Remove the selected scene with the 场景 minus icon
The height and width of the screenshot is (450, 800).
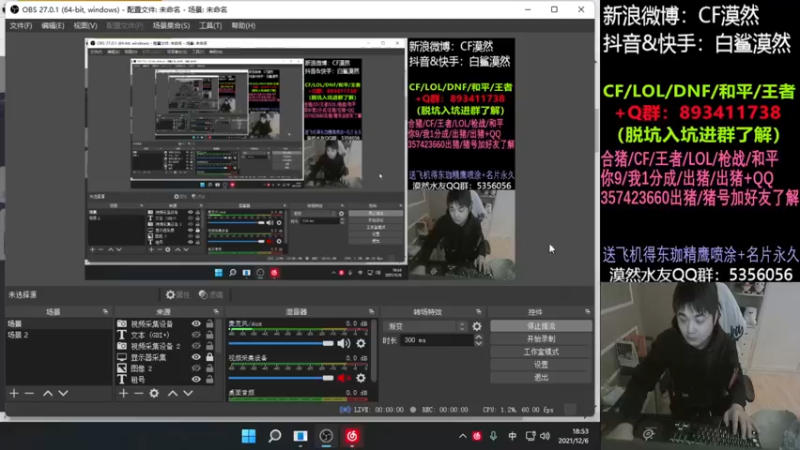pos(29,393)
